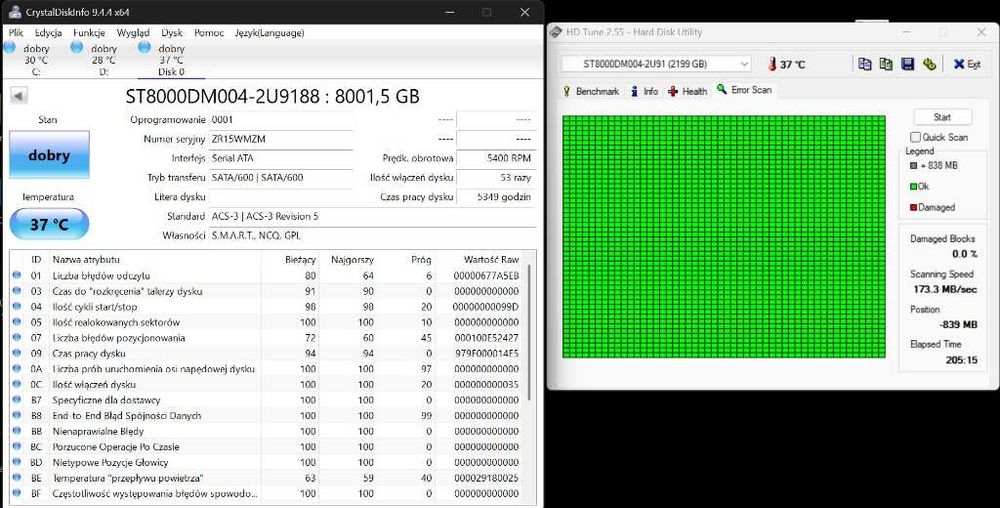Open the Plik menu
This screenshot has height=508, width=1000.
[16, 33]
